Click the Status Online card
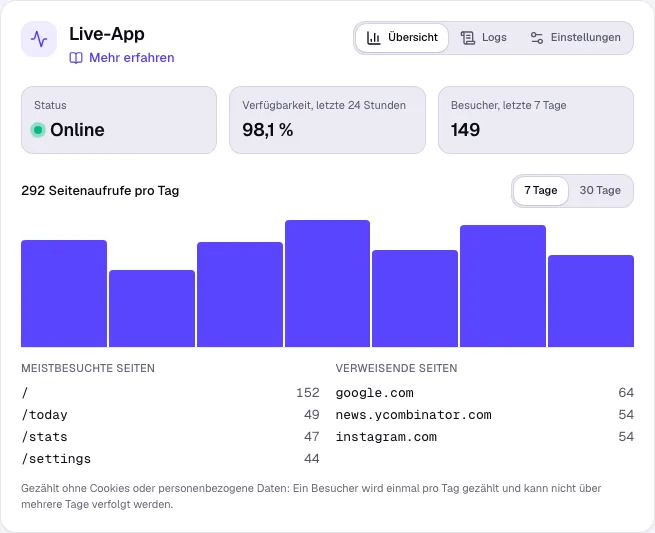The height and width of the screenshot is (533, 655). 119,120
